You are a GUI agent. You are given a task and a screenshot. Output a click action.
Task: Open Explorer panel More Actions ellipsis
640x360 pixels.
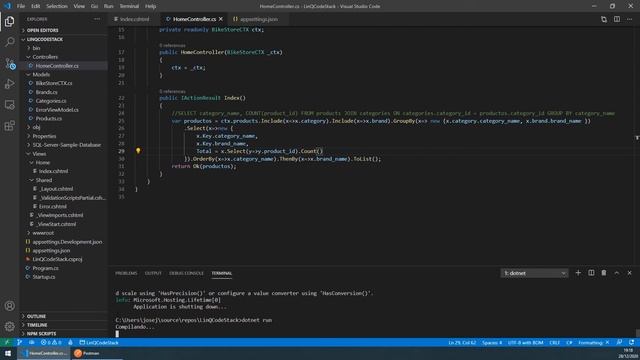[x=97, y=19]
